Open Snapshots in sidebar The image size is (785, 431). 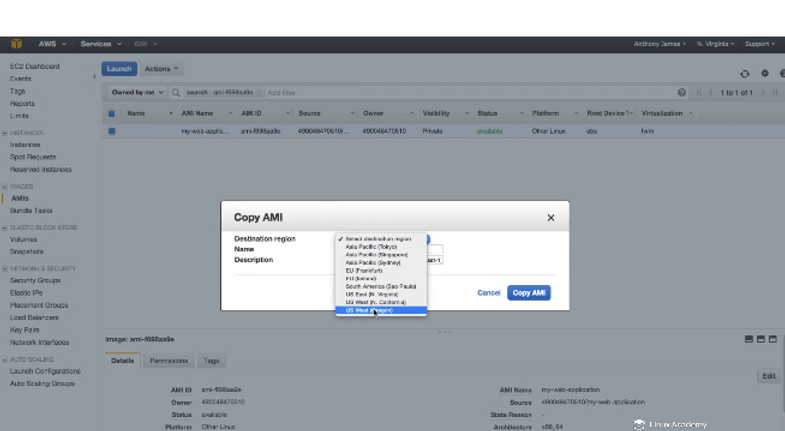tap(27, 252)
